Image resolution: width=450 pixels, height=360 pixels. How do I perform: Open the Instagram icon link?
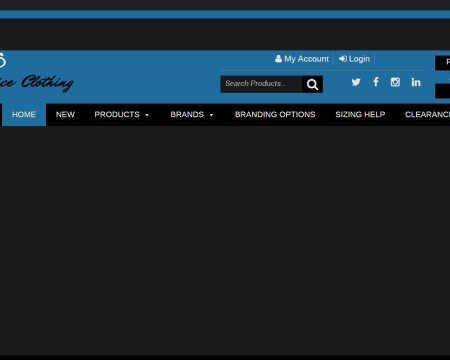pyautogui.click(x=395, y=82)
